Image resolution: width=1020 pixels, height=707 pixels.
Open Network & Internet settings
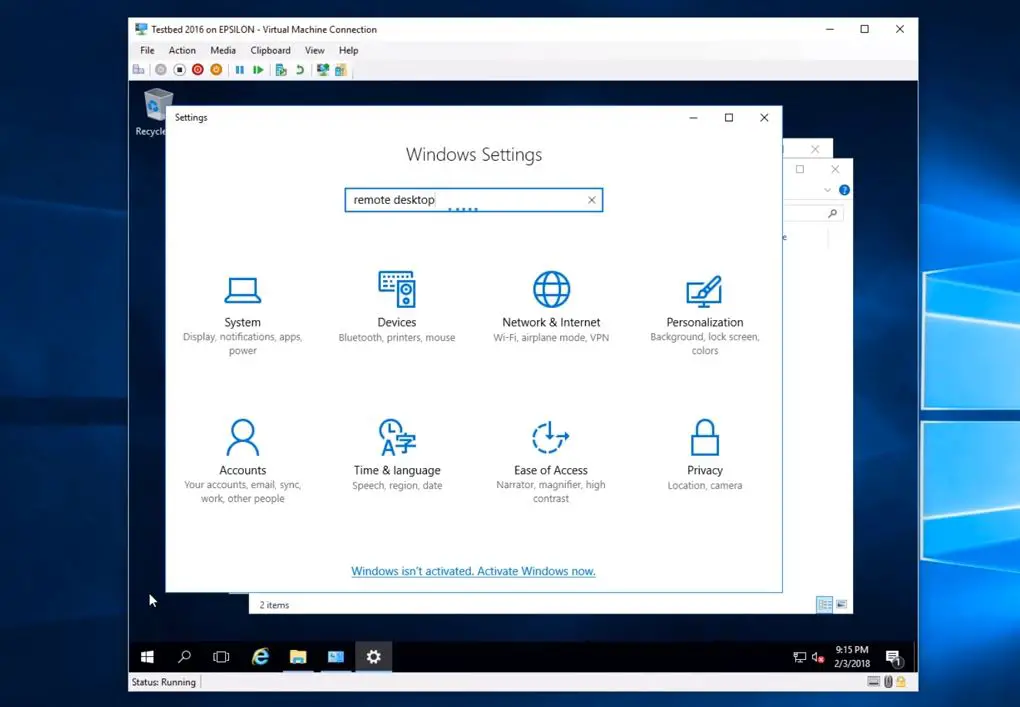coord(551,307)
